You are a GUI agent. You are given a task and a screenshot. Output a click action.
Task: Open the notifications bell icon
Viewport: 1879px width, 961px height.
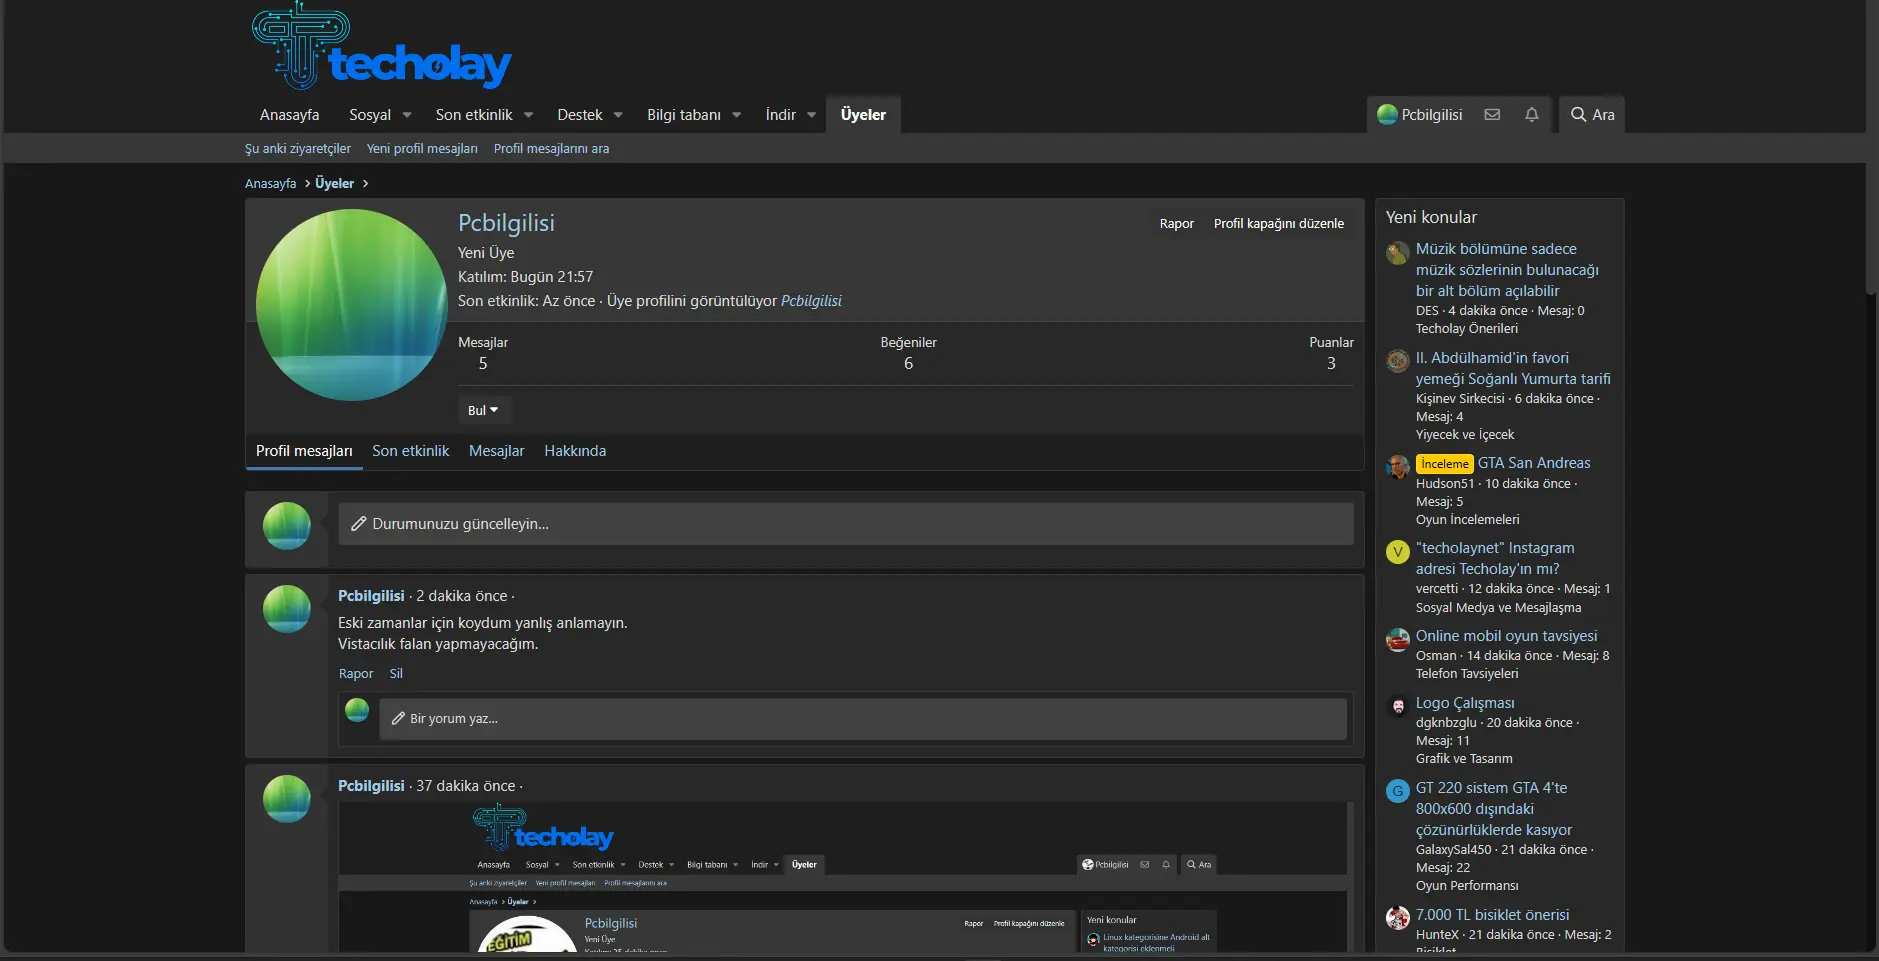[1531, 115]
